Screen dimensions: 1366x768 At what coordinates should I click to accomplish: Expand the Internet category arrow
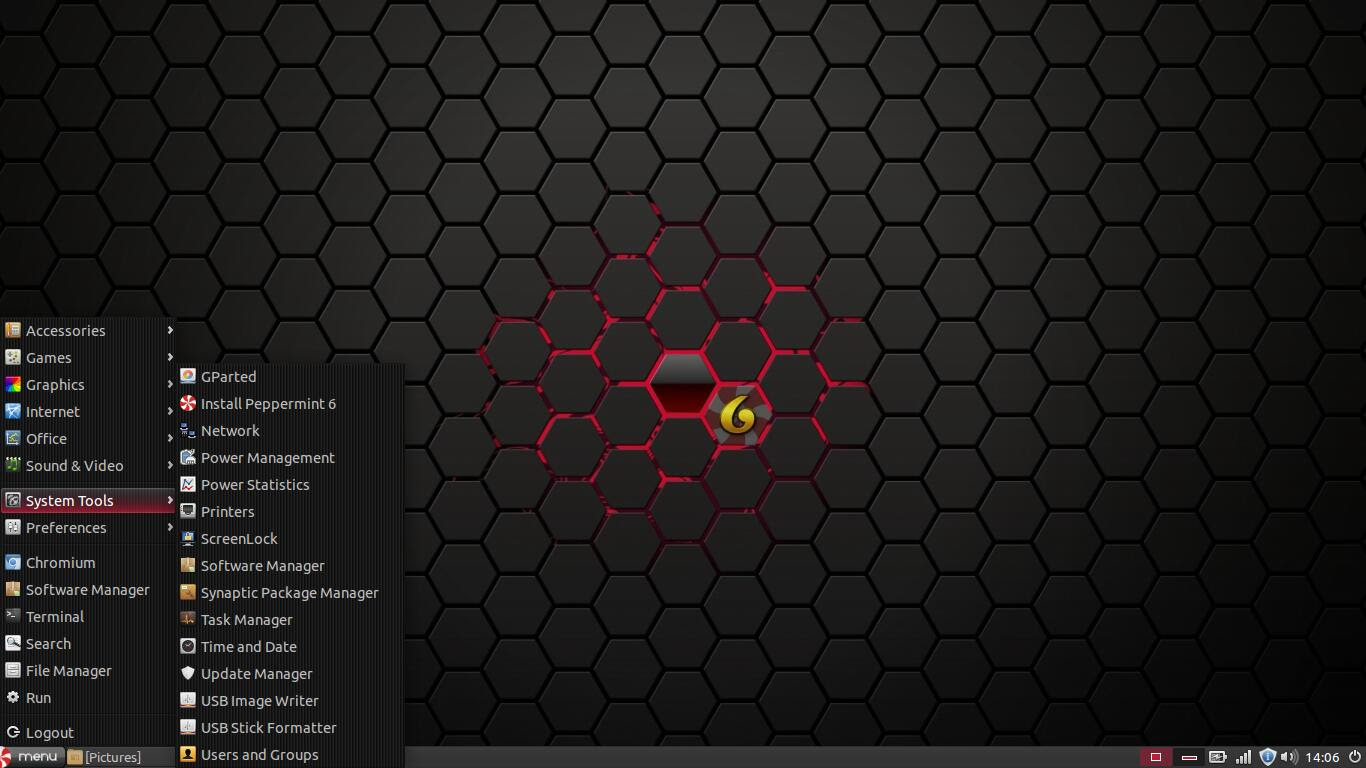170,411
